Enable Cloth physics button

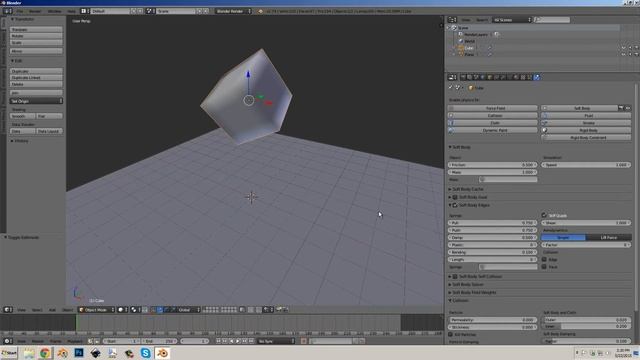[x=493, y=123]
